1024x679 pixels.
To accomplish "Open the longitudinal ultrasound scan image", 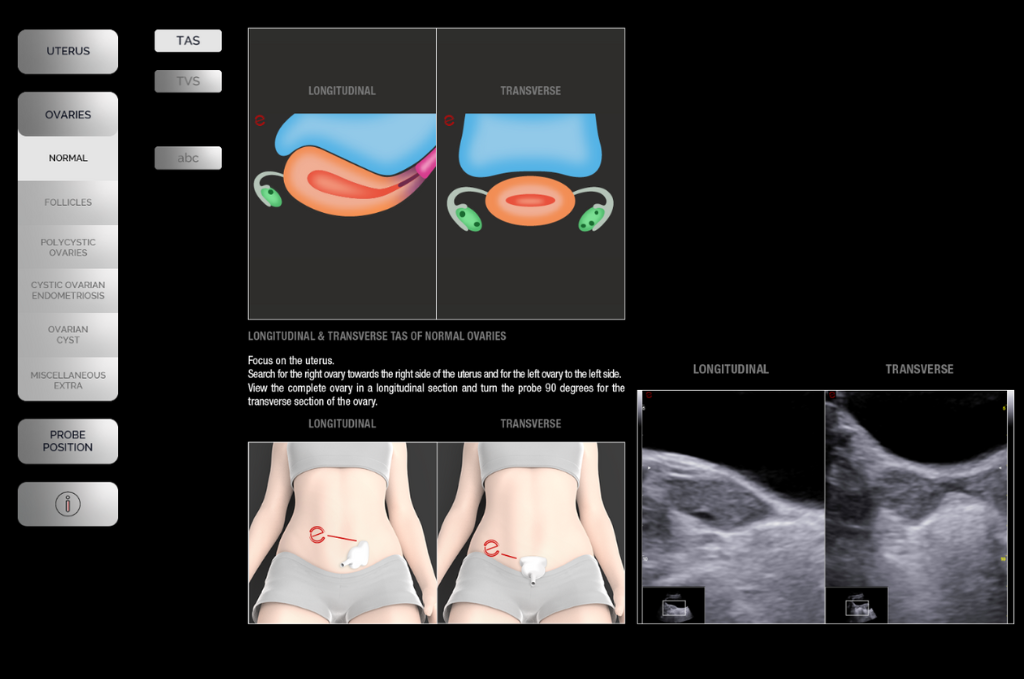I will [x=731, y=507].
